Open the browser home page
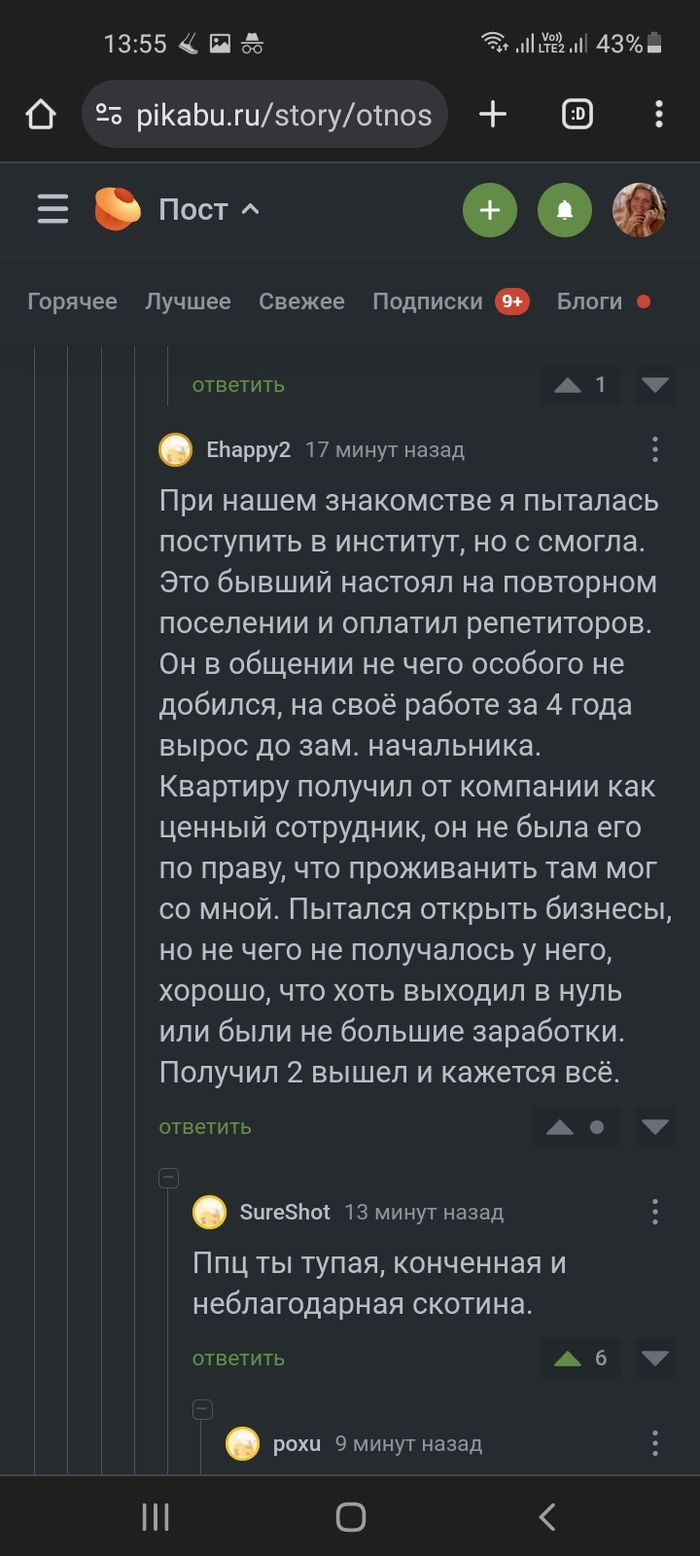The width and height of the screenshot is (700, 1556). (x=40, y=115)
